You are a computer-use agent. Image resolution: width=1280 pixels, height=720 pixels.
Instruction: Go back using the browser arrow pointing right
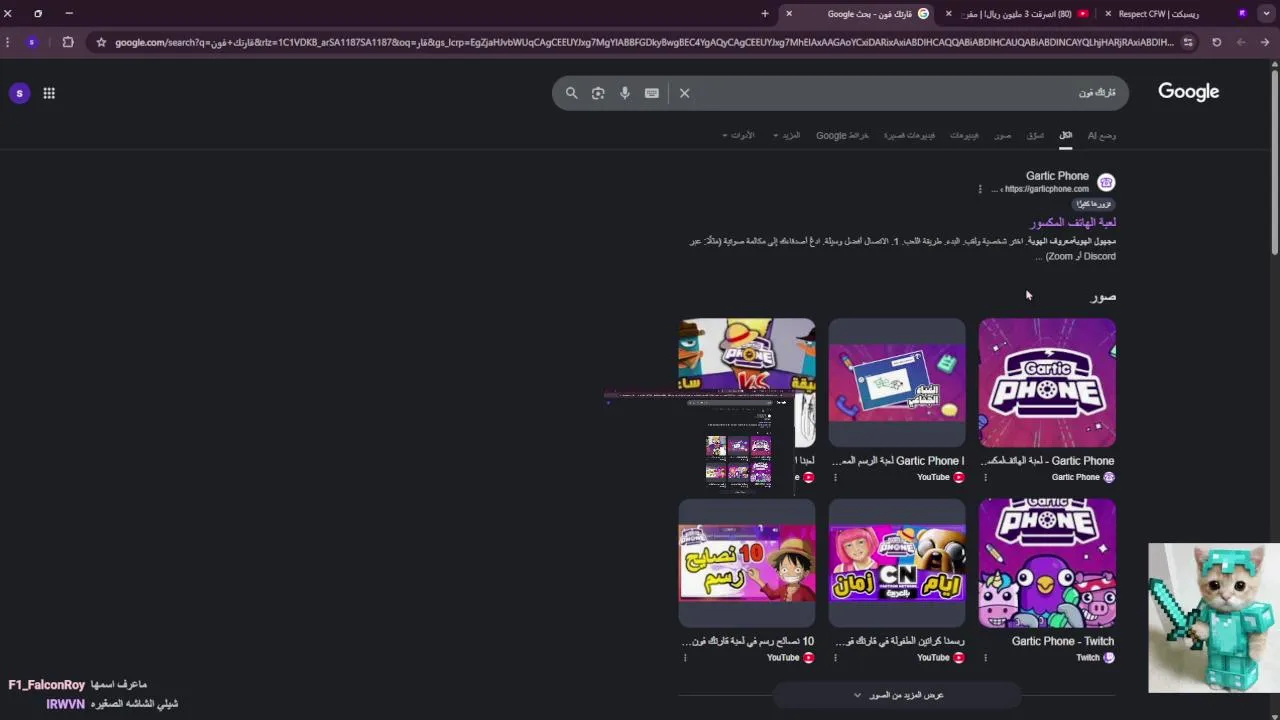pyautogui.click(x=1265, y=42)
